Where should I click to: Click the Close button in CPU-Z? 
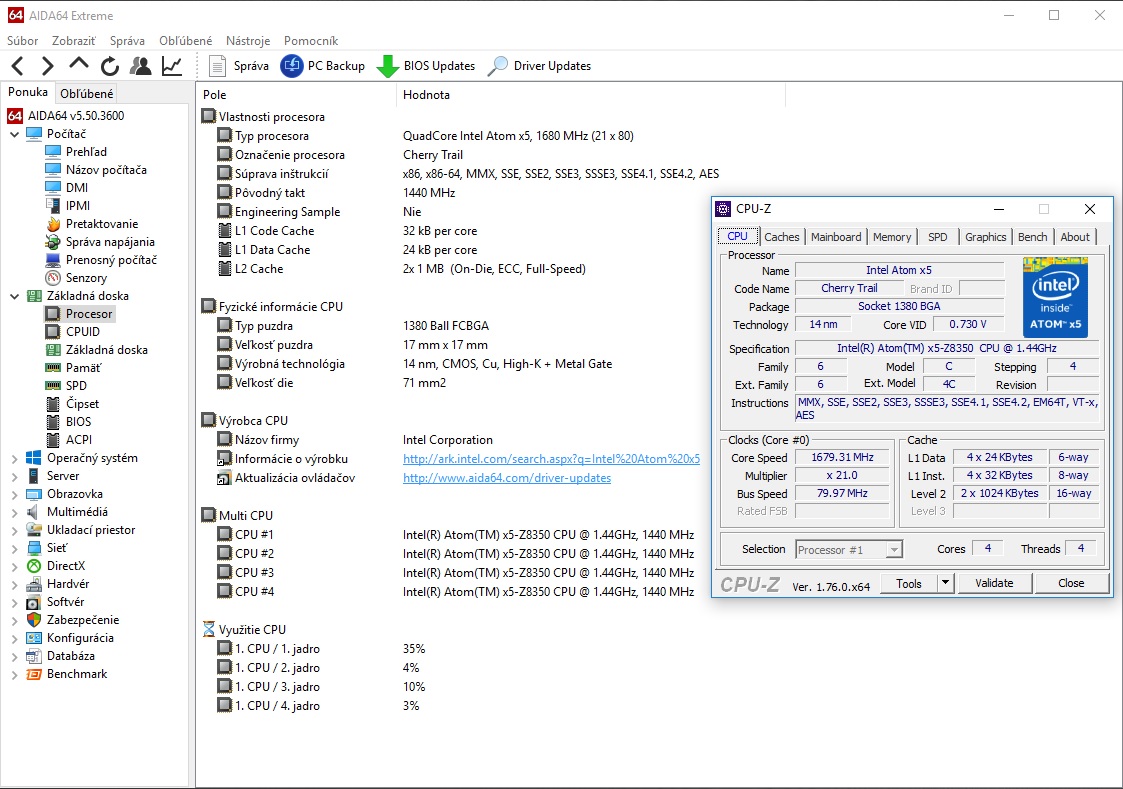pos(1071,583)
